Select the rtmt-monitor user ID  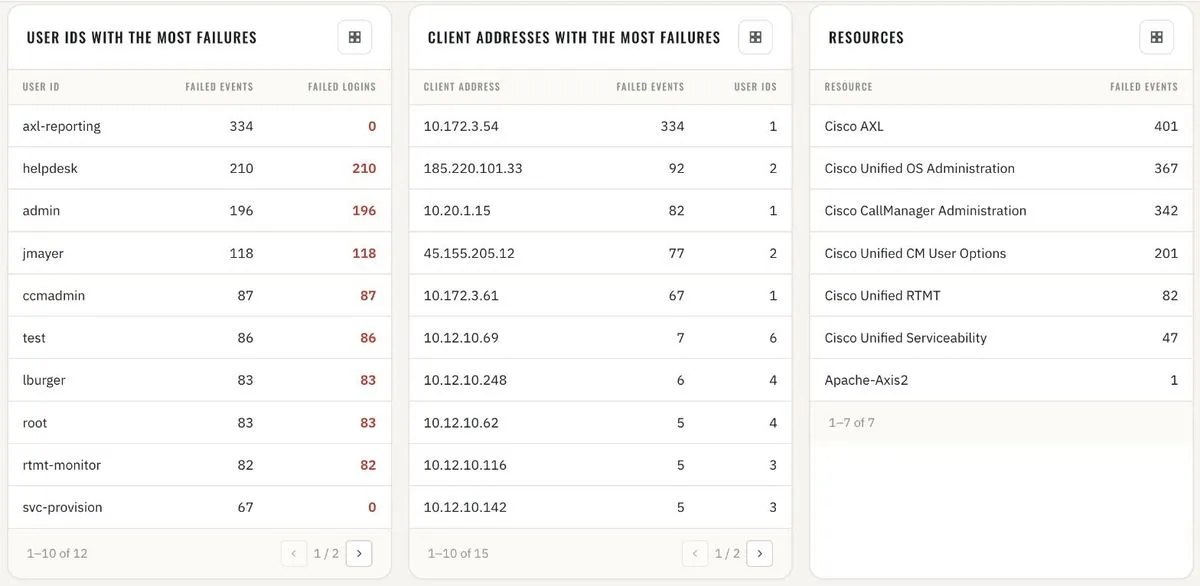click(62, 465)
